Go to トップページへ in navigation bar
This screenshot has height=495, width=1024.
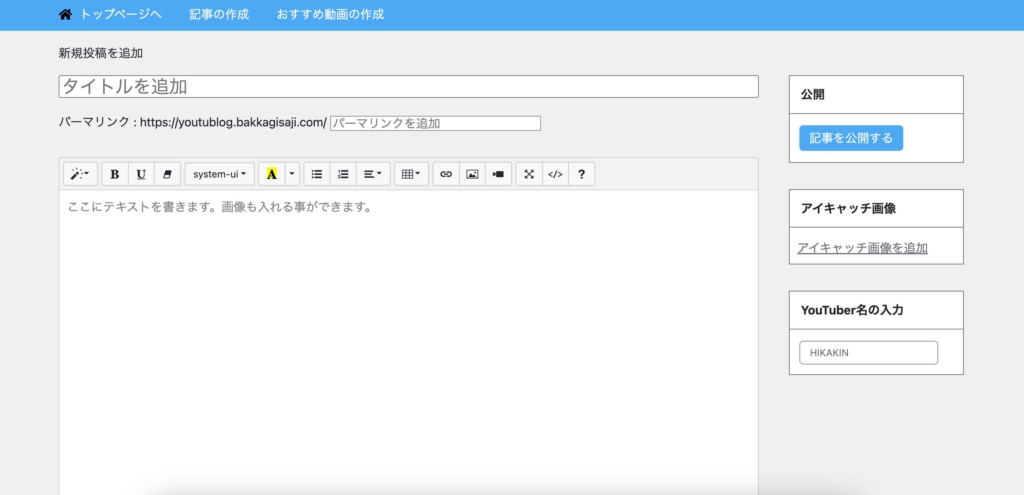[x=110, y=15]
